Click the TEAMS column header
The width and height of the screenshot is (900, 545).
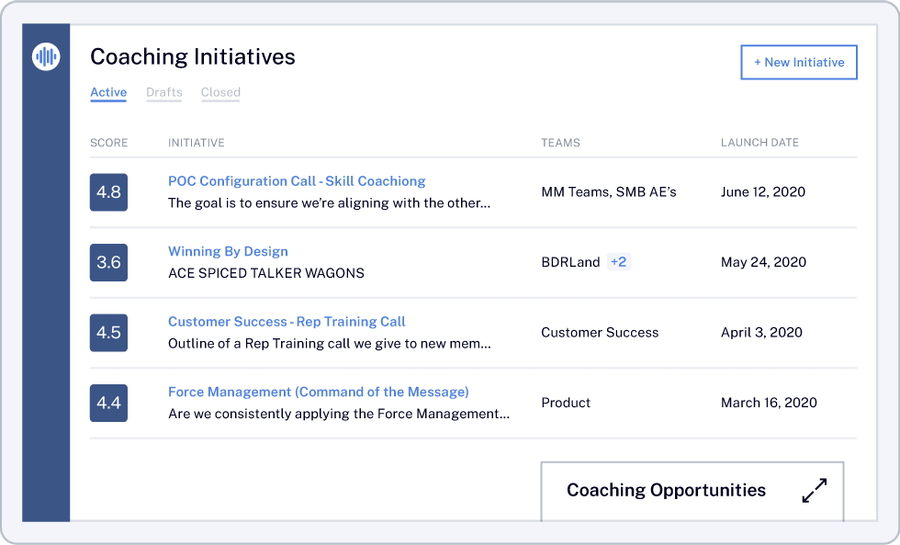coord(561,143)
